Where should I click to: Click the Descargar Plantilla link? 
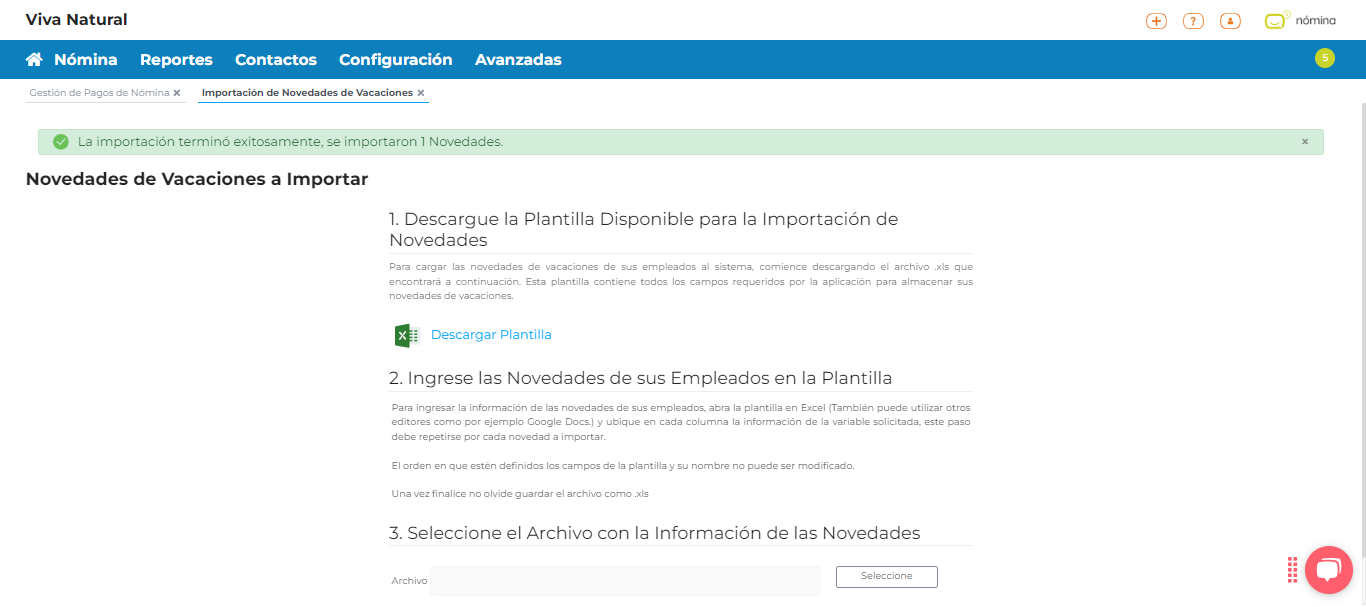[x=491, y=335]
